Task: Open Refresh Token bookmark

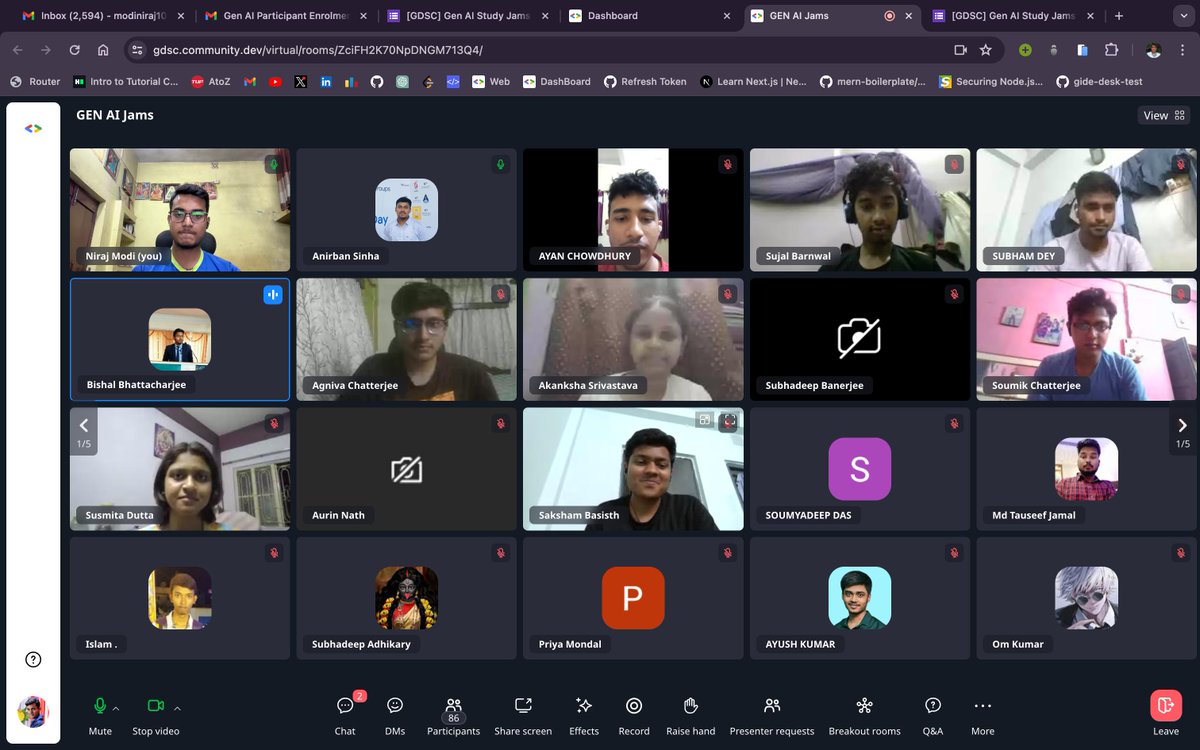Action: click(645, 82)
